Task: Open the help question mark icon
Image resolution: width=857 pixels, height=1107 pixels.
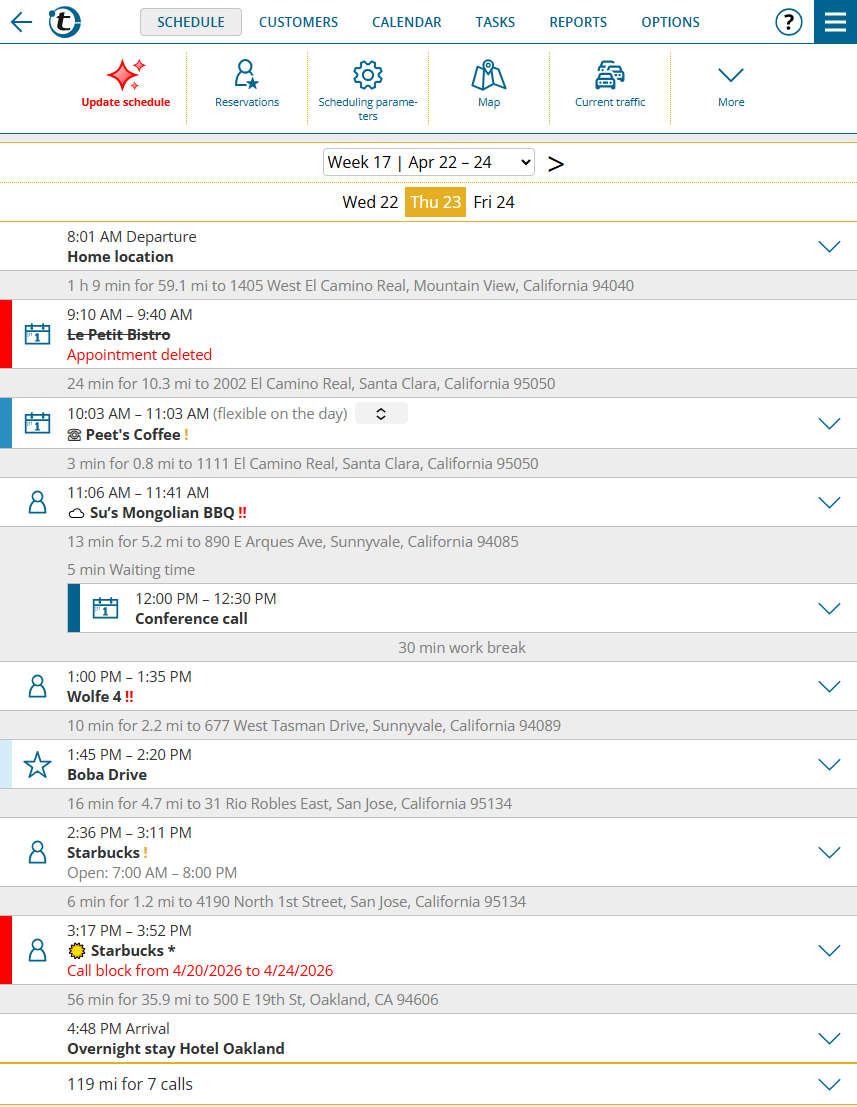Action: tap(789, 22)
